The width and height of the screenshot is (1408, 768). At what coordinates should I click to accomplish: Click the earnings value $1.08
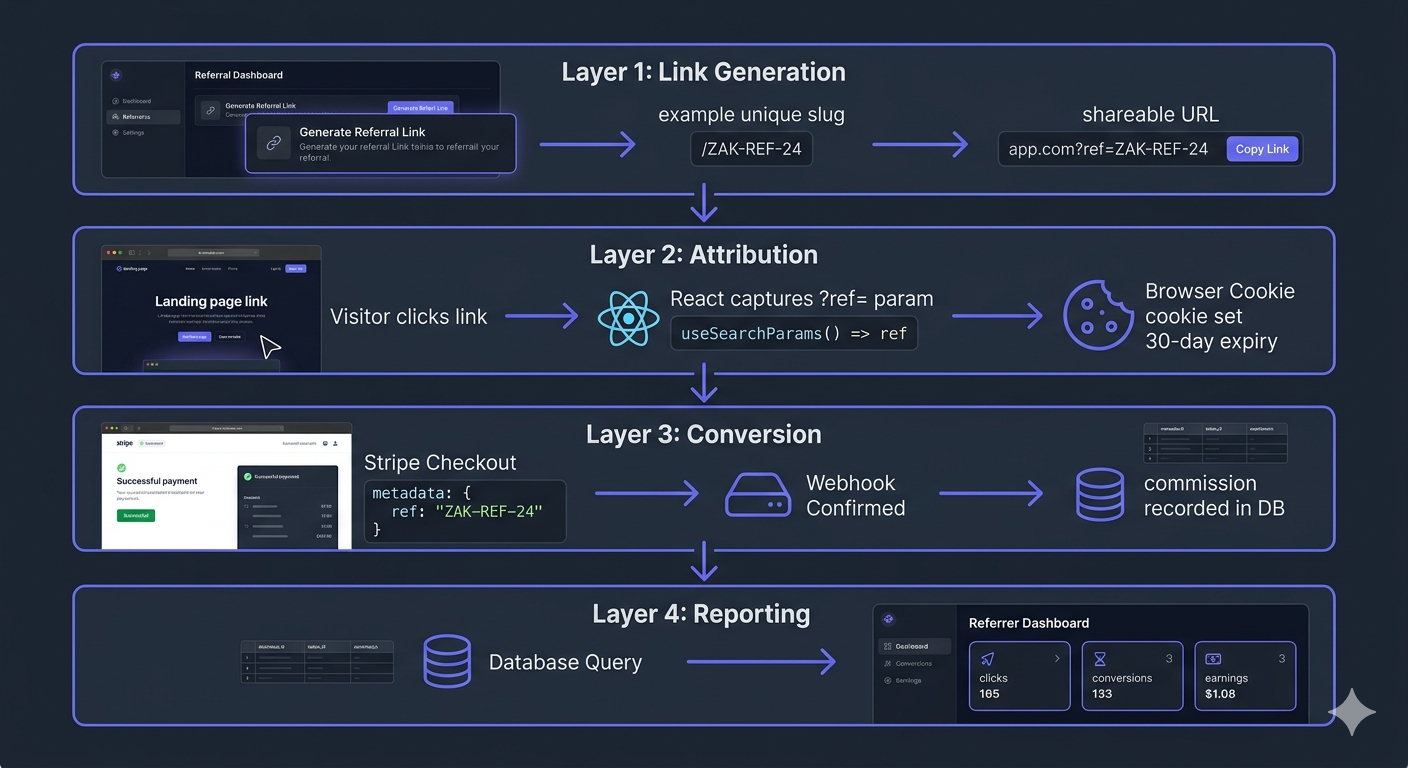point(1220,693)
